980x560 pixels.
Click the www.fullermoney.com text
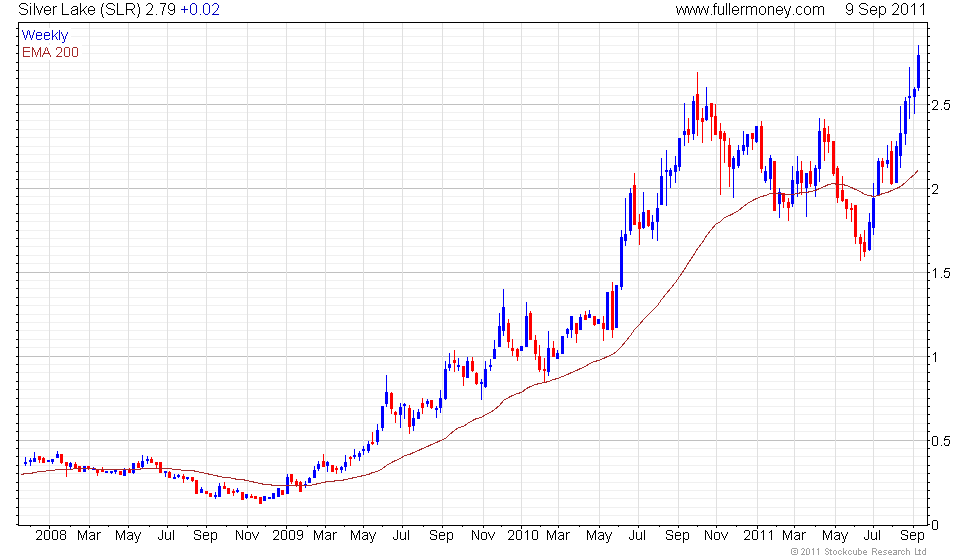[x=750, y=10]
